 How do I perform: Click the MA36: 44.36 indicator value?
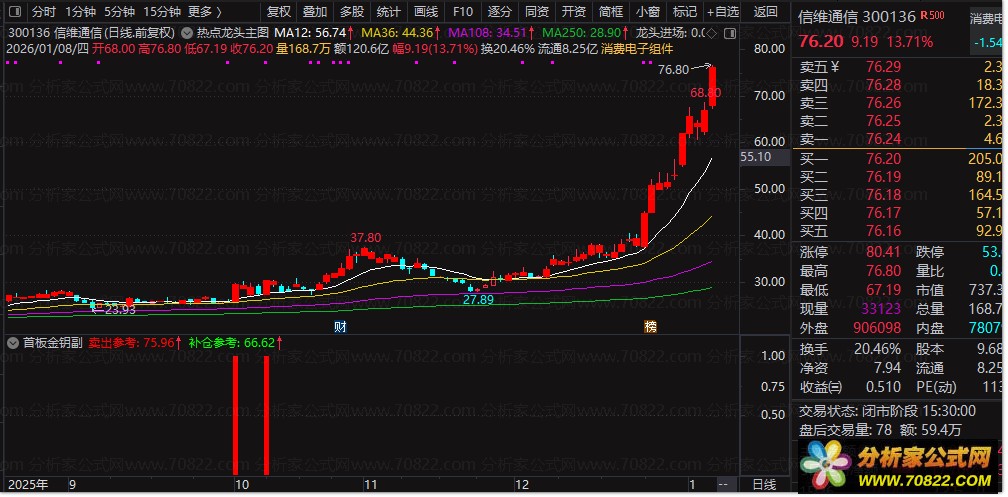[x=401, y=32]
